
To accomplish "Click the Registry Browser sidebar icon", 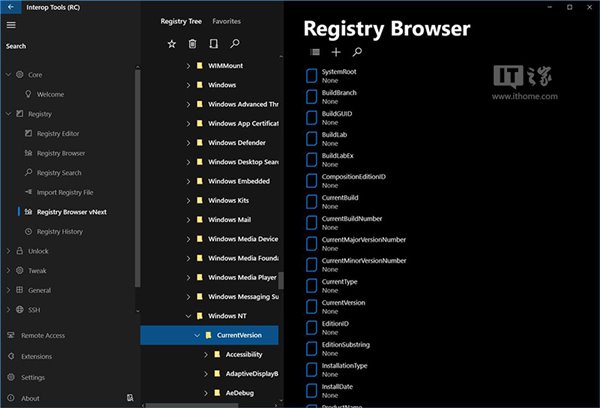I will click(x=28, y=153).
